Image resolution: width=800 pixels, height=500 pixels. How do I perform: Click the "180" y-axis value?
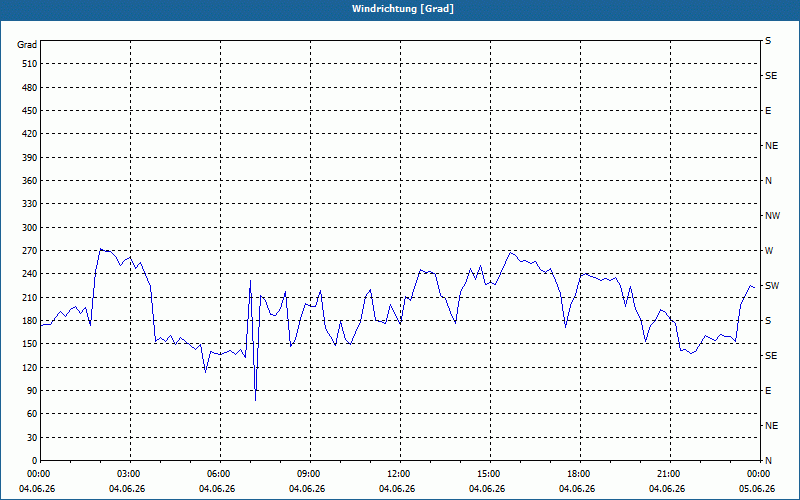pos(30,320)
